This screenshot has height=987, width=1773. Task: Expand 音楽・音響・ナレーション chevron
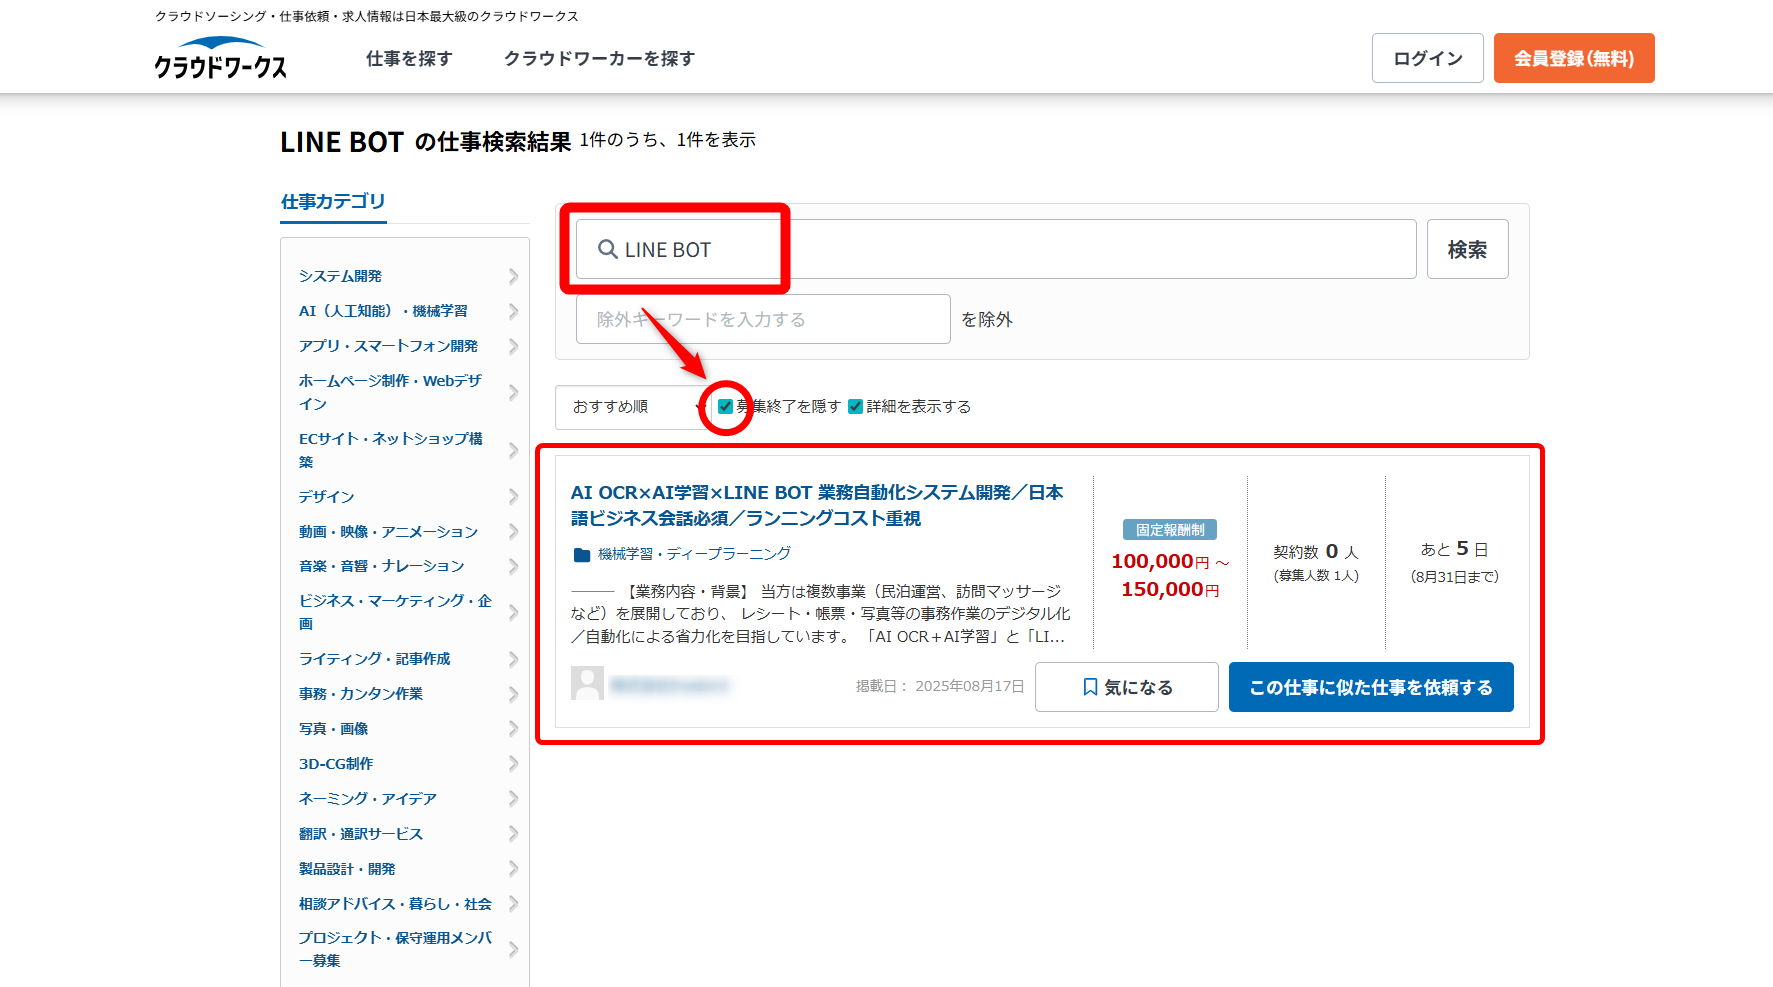pos(513,566)
